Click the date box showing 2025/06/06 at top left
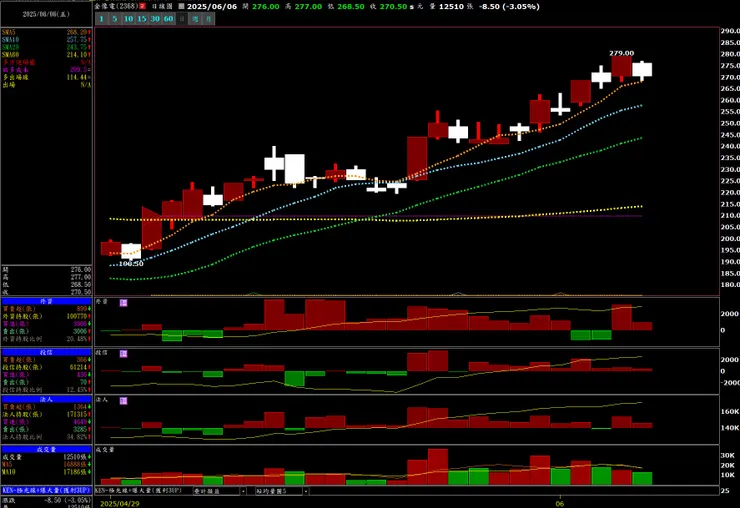This screenshot has width=740, height=508. click(46, 14)
